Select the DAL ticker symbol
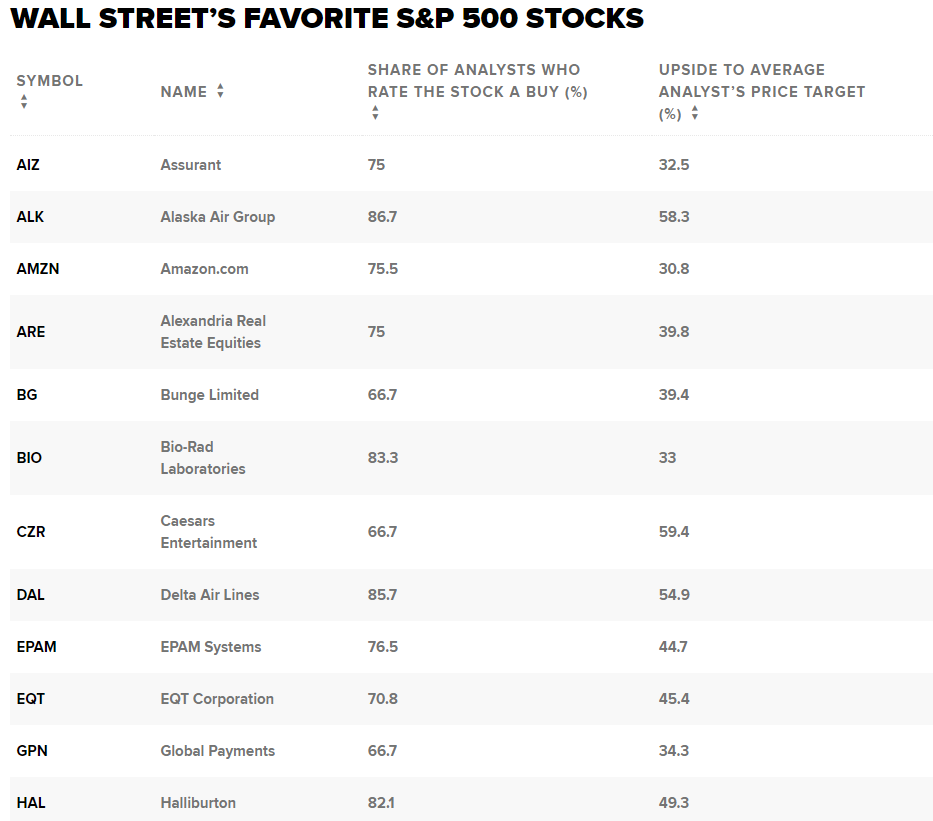Image resolution: width=933 pixels, height=821 pixels. tap(30, 595)
